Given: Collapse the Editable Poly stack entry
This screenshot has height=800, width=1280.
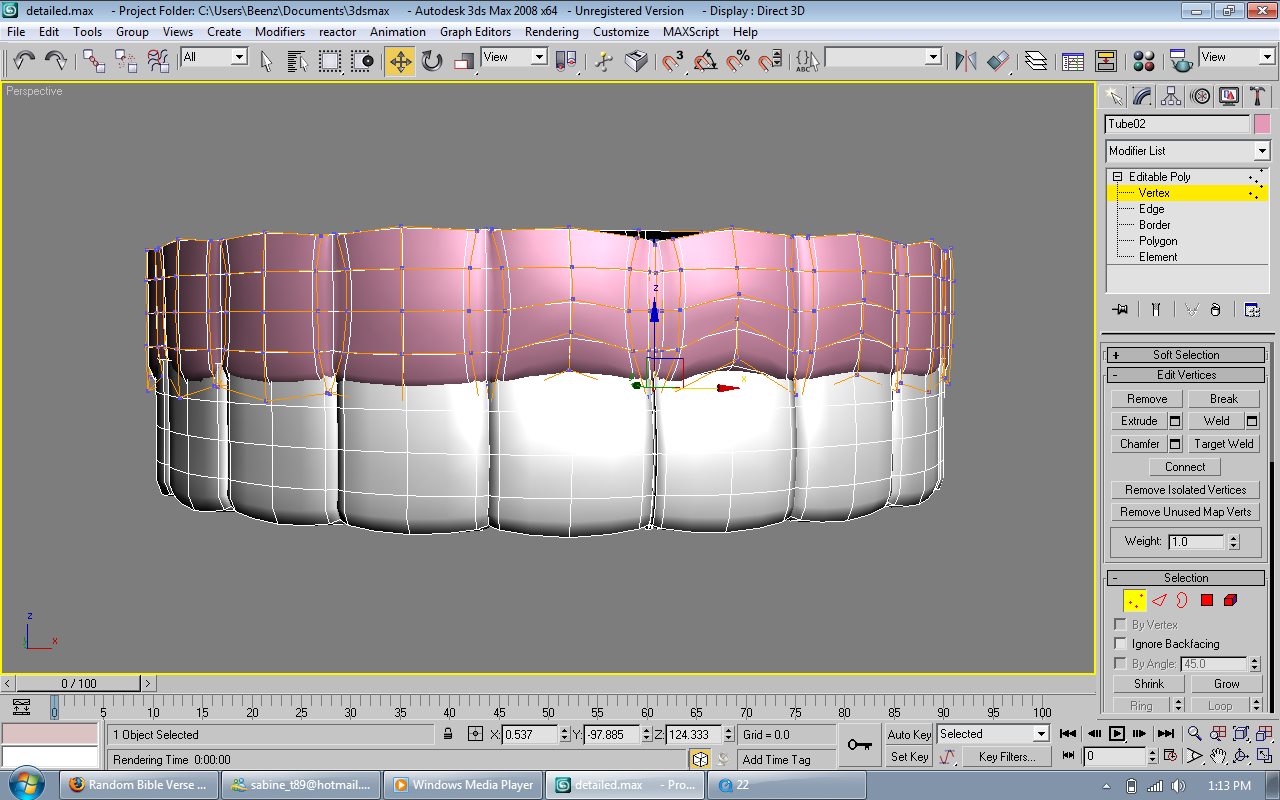Looking at the screenshot, I should tap(1118, 177).
